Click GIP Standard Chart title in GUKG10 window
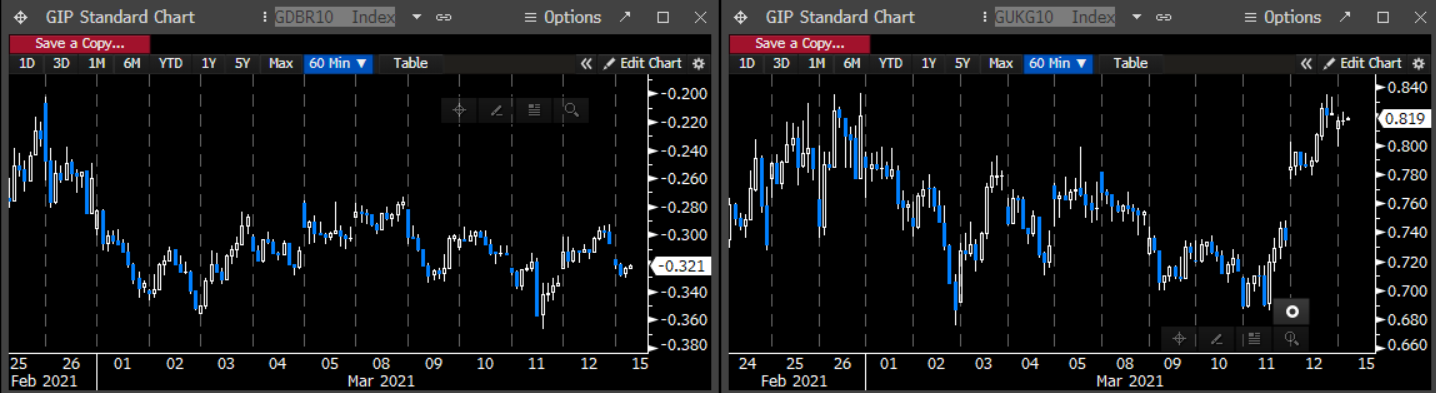Image resolution: width=1436 pixels, height=393 pixels. click(x=840, y=17)
